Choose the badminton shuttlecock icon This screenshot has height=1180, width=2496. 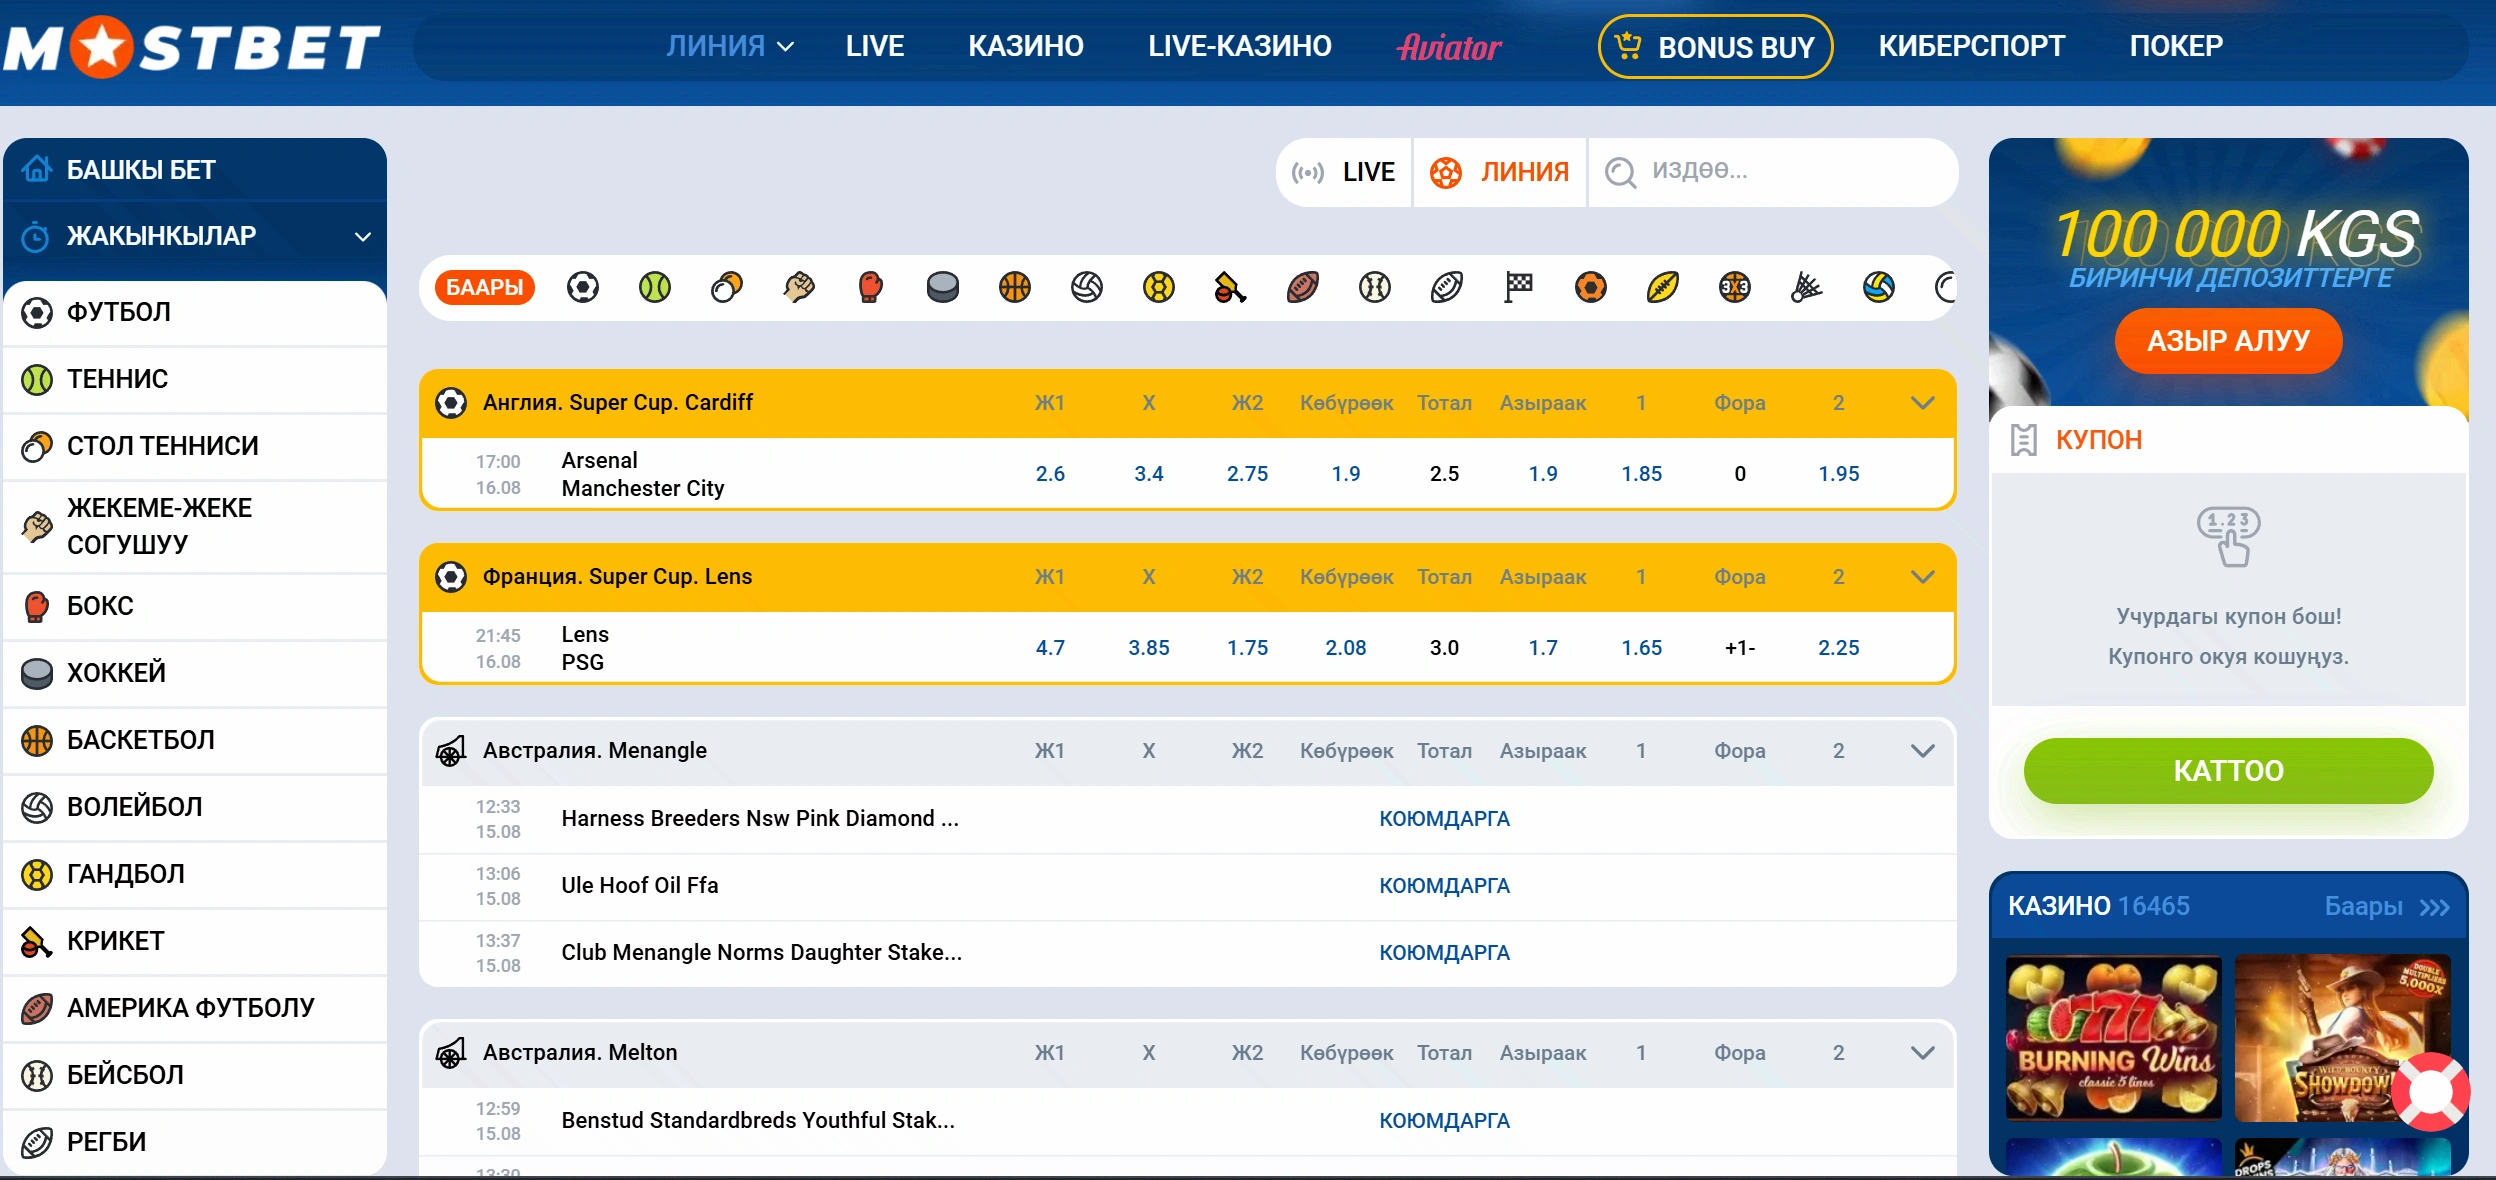(x=1807, y=288)
